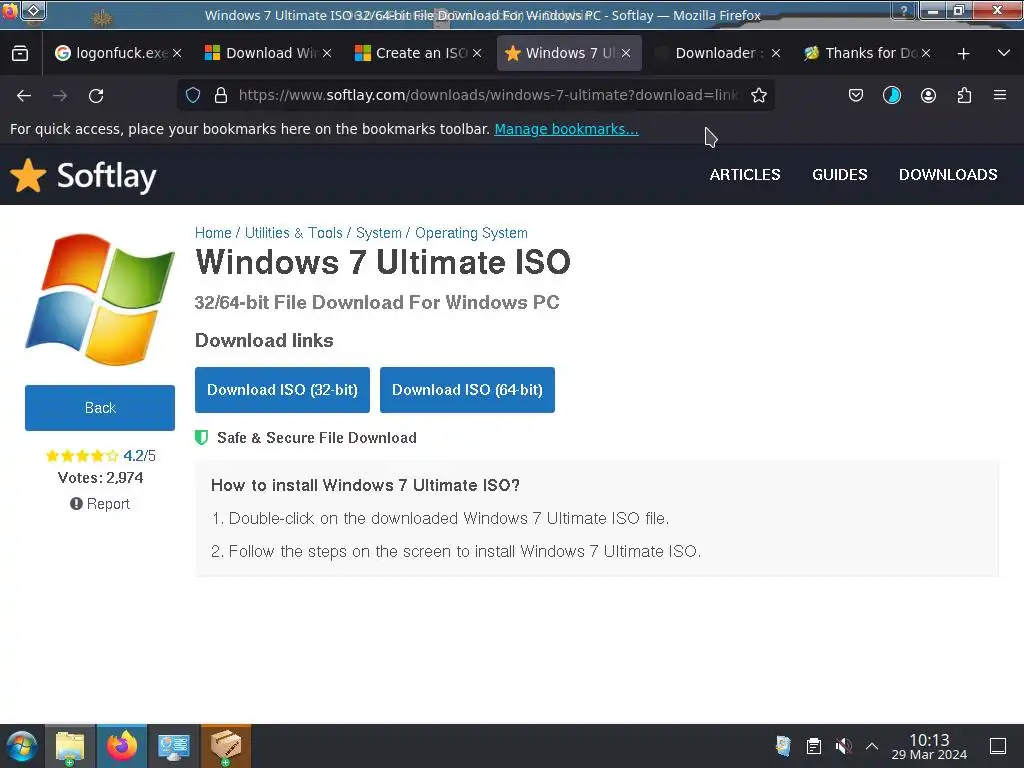Follow the Operating System breadcrumb link
The height and width of the screenshot is (768, 1024).
click(x=471, y=233)
